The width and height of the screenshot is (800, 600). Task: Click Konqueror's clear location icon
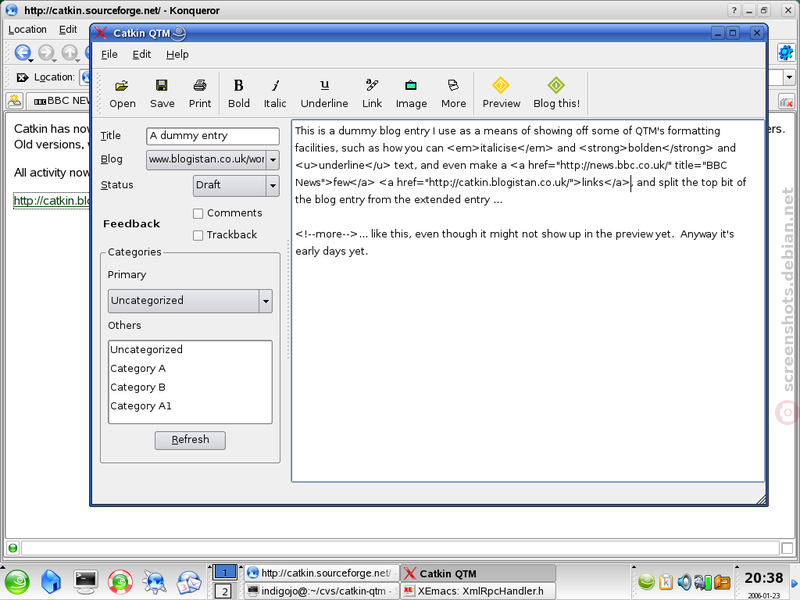coord(22,78)
